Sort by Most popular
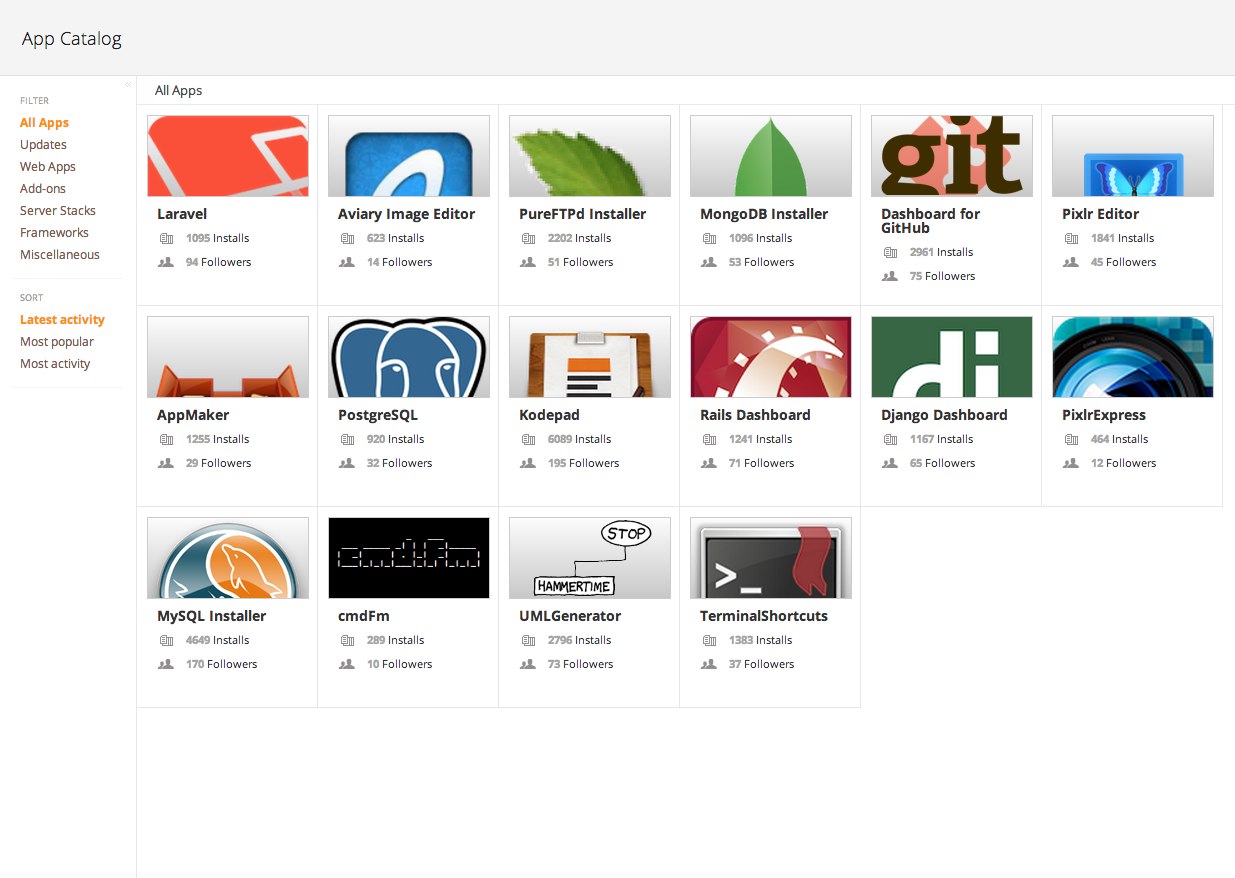This screenshot has height=878, width=1235. (x=57, y=342)
